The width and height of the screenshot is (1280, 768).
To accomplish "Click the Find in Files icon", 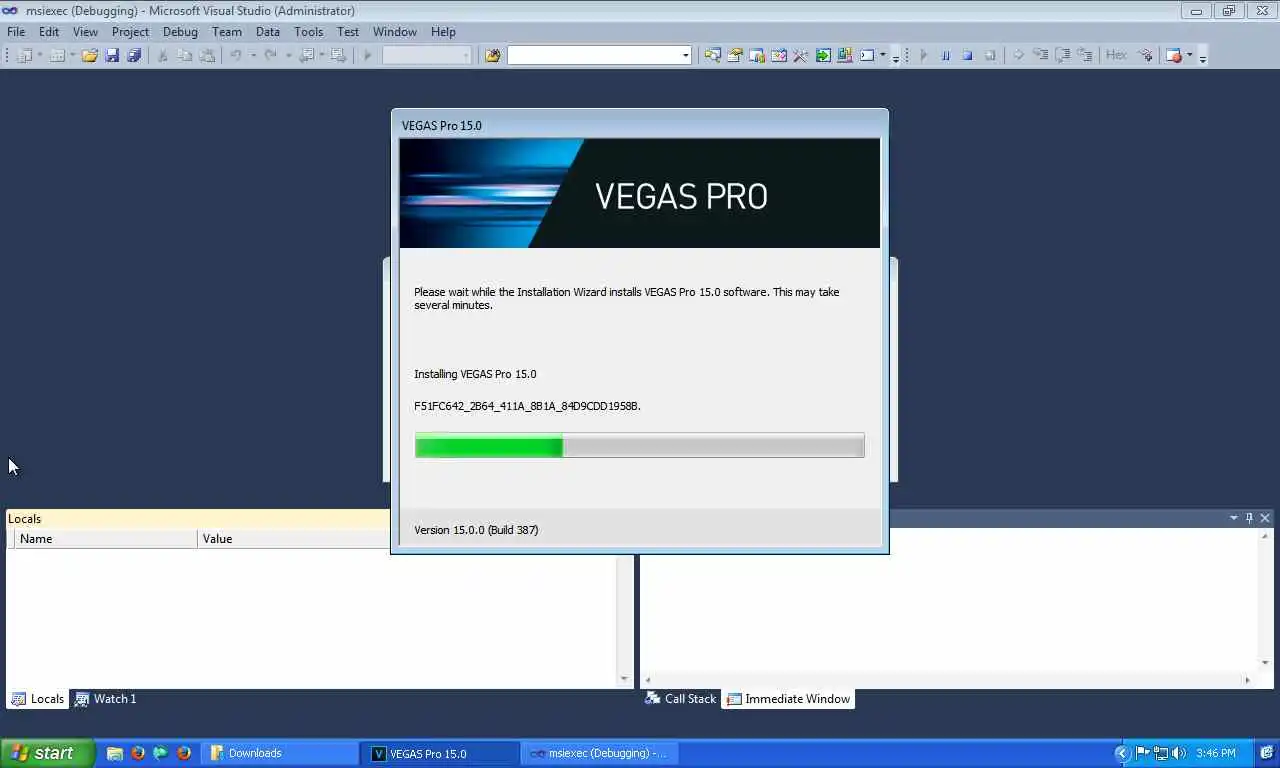I will 492,55.
